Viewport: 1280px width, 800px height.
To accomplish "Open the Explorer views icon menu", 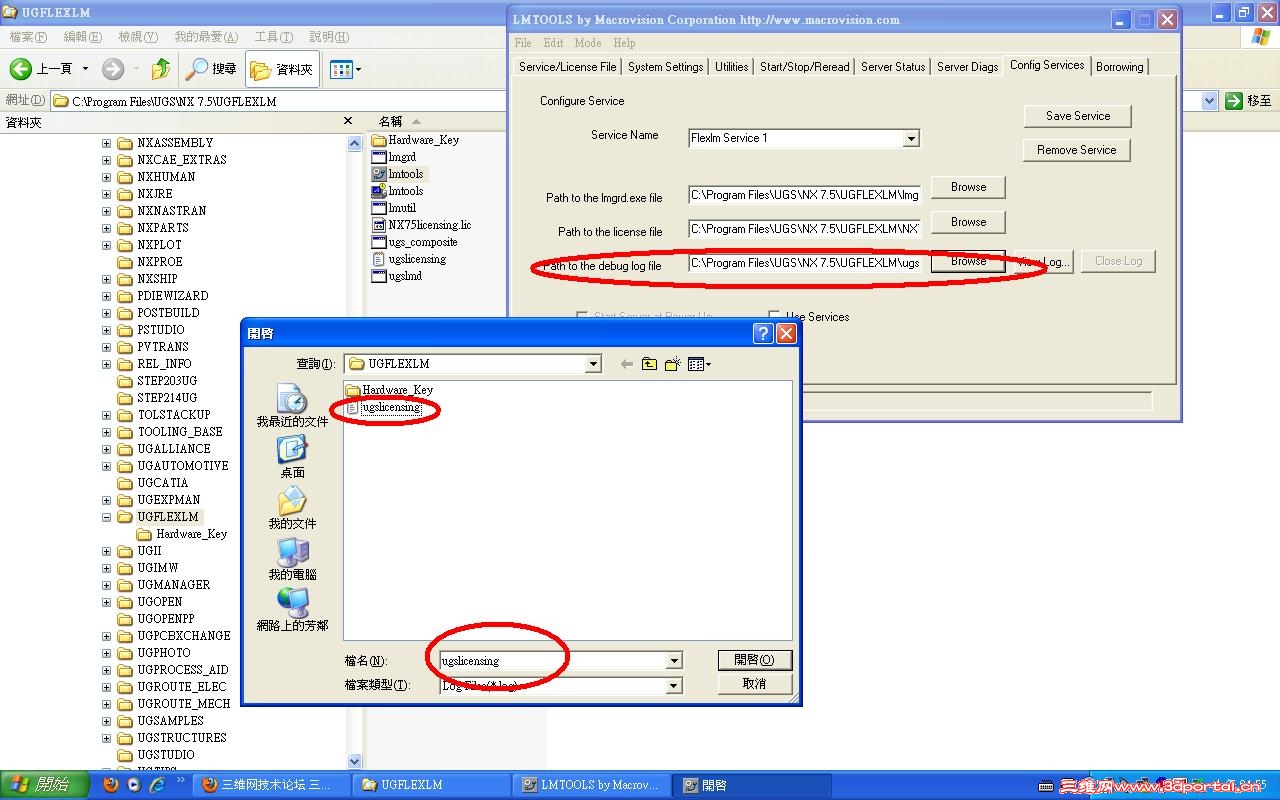I will pyautogui.click(x=345, y=69).
